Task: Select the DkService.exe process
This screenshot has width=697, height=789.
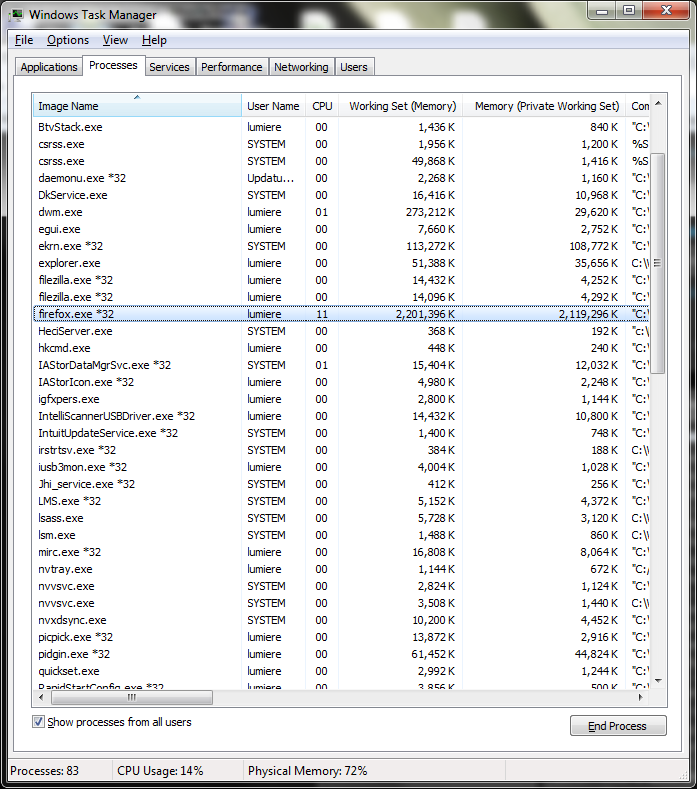Action: 341,195
